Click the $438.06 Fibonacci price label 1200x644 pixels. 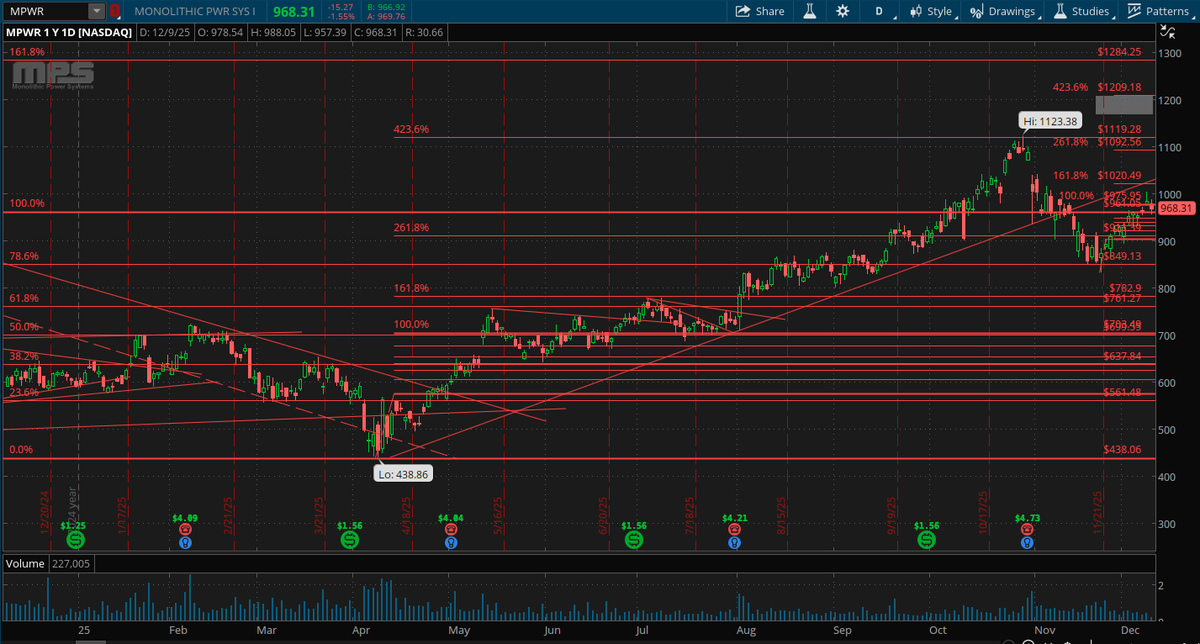click(x=1123, y=451)
